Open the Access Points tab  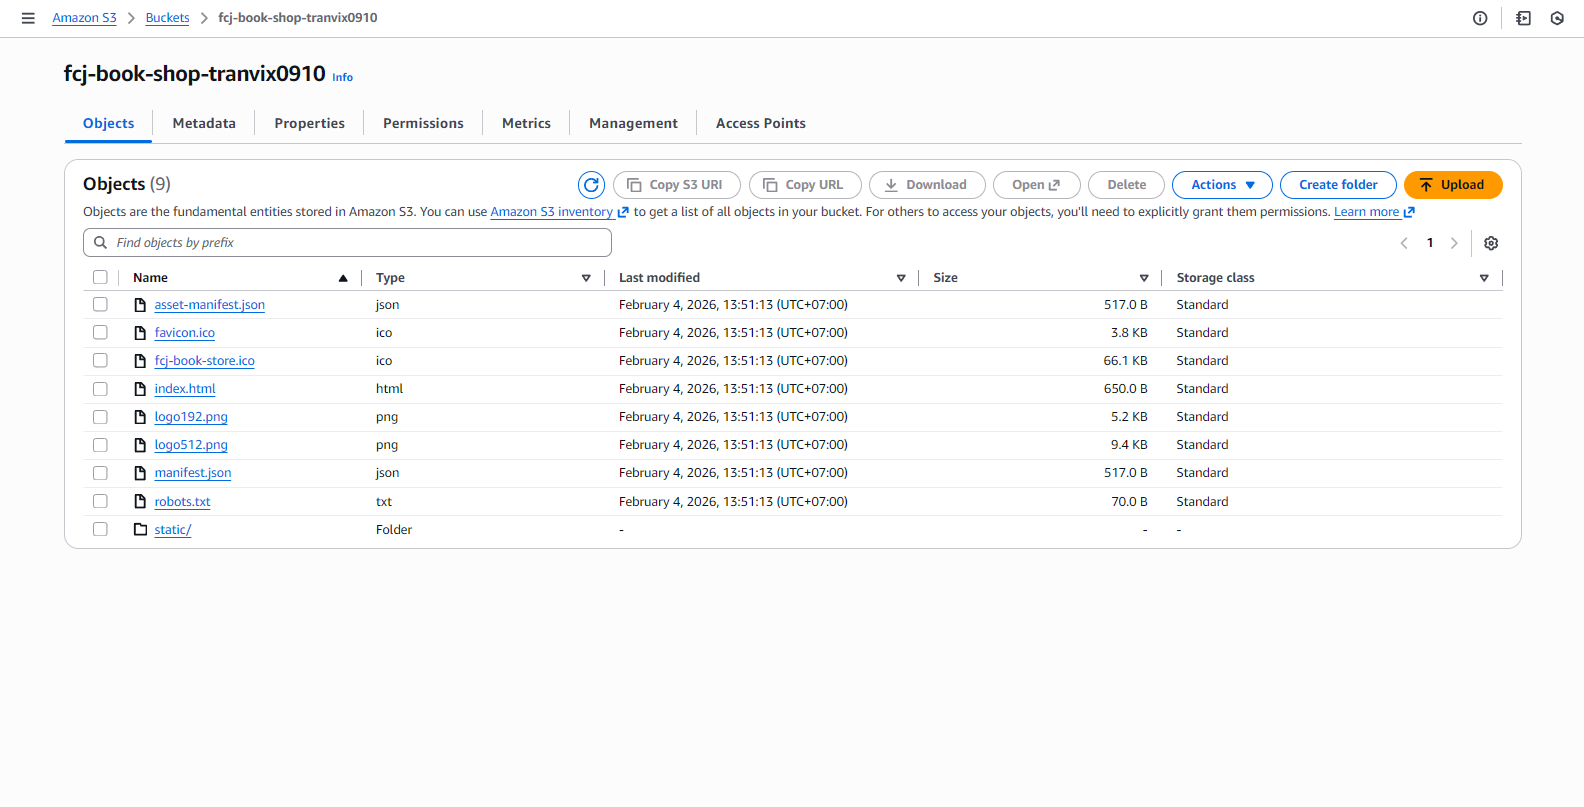[x=761, y=123]
